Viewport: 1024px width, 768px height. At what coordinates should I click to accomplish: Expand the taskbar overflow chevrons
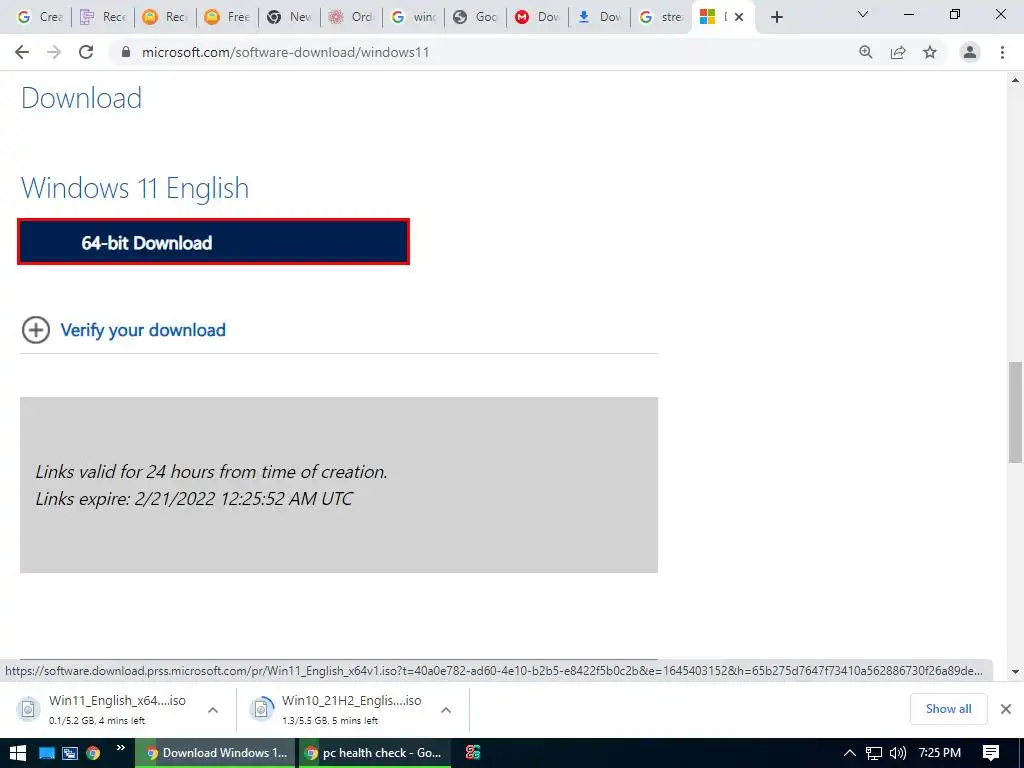(x=120, y=748)
